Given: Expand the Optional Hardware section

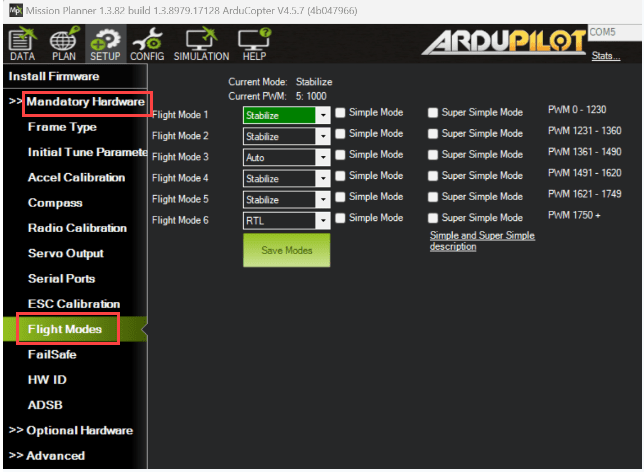Looking at the screenshot, I should [71, 430].
